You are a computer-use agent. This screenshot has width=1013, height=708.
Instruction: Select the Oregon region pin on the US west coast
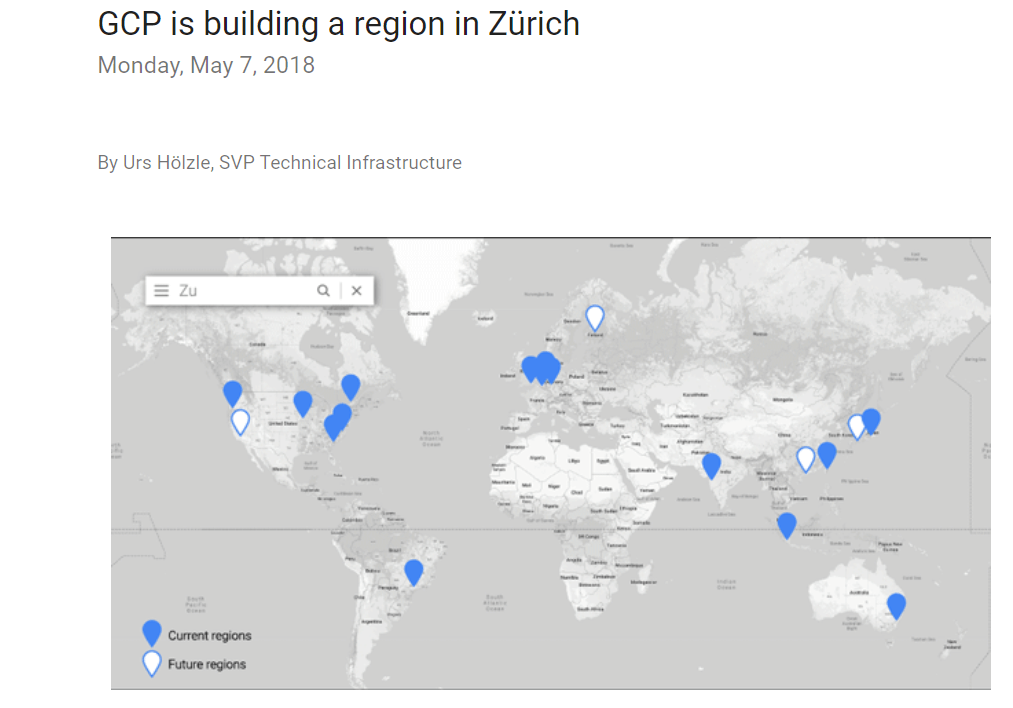click(x=232, y=388)
